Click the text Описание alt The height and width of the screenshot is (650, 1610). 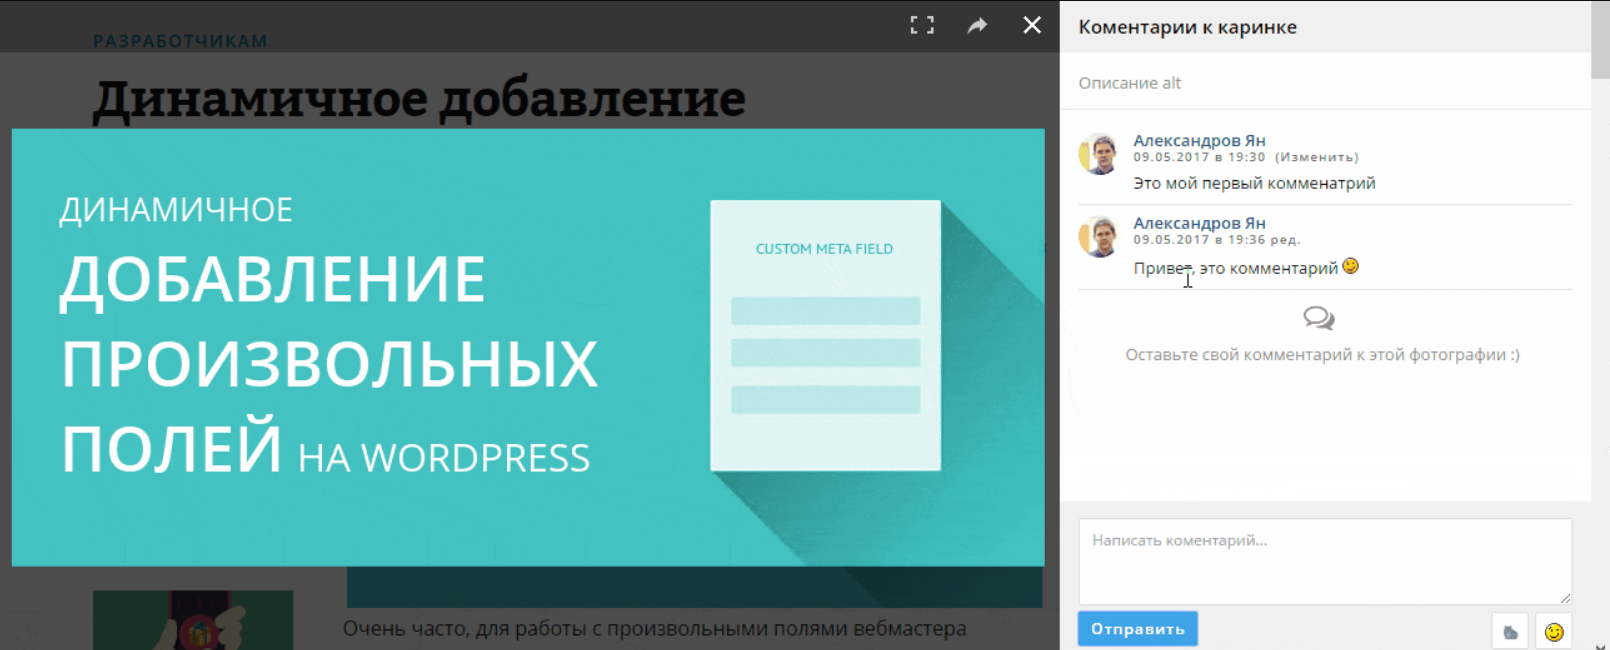tap(1129, 83)
